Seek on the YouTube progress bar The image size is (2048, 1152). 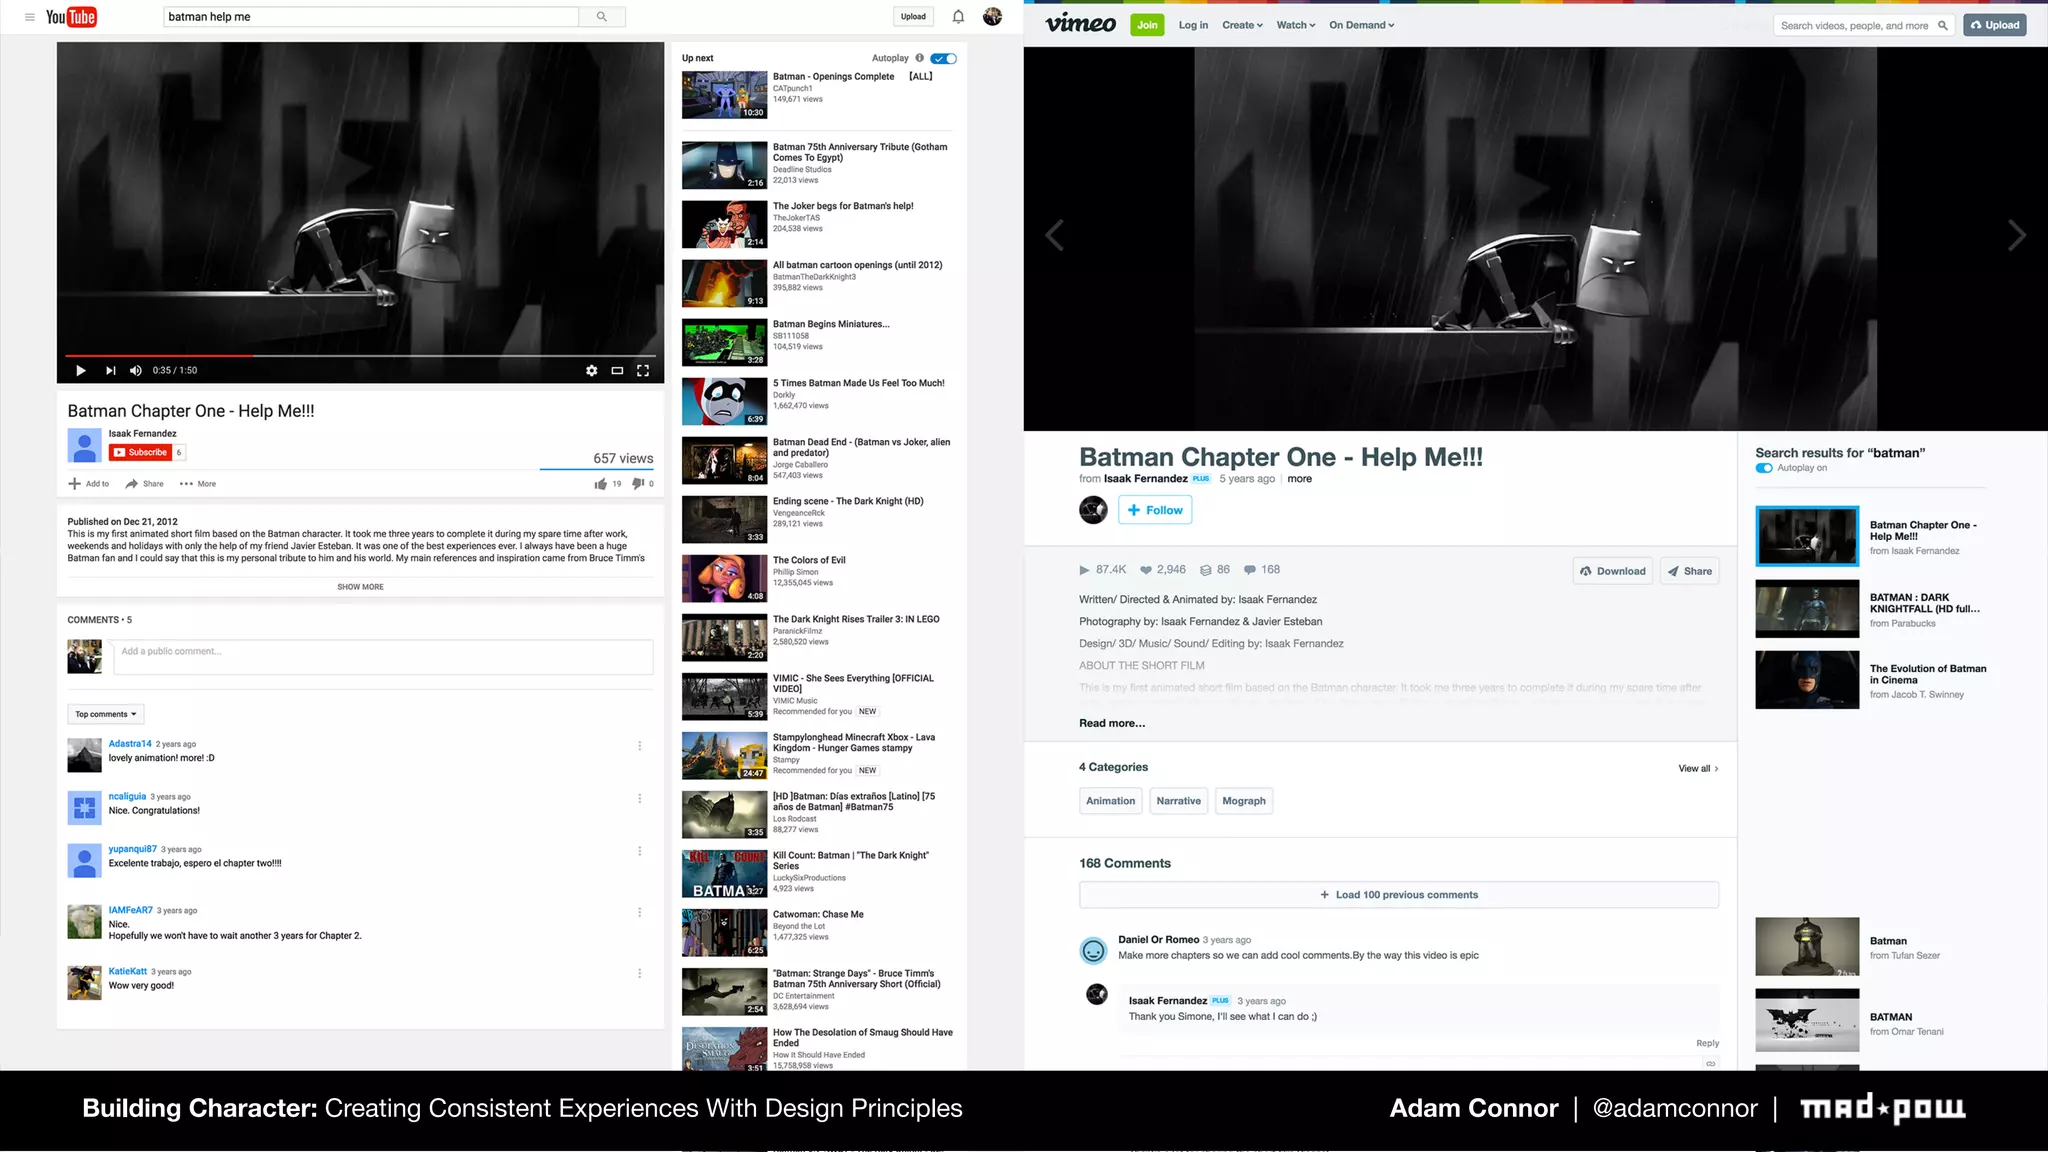click(360, 355)
